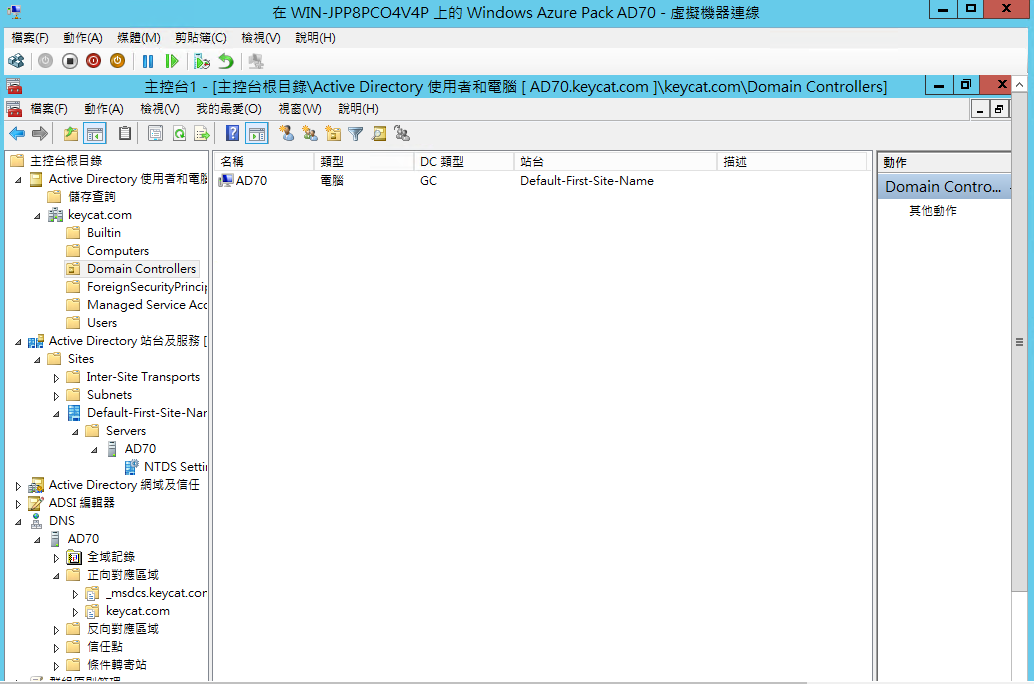This screenshot has width=1034, height=684.
Task: Open Properties from the console toolbar
Action: pos(155,134)
